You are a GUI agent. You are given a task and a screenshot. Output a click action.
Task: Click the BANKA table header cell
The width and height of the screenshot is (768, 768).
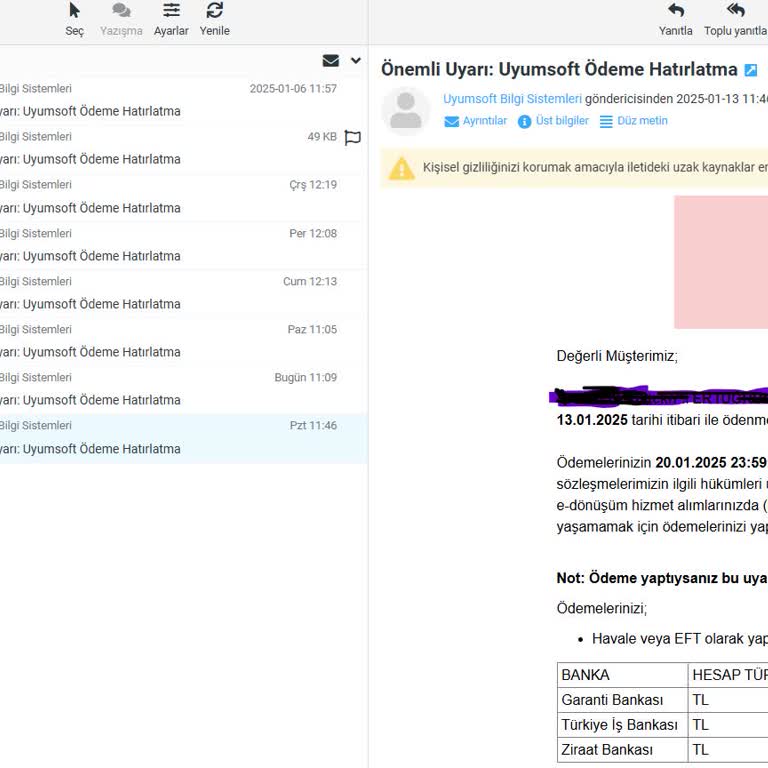[623, 675]
